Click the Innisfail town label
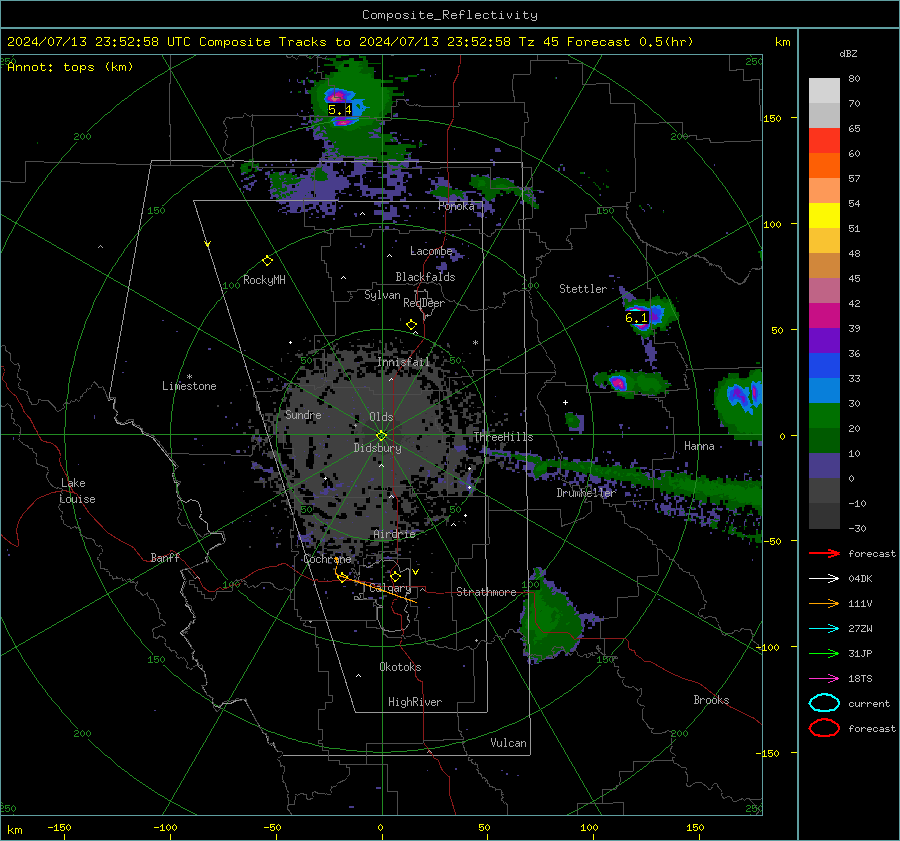Screen dimensions: 900x841 coord(403,362)
